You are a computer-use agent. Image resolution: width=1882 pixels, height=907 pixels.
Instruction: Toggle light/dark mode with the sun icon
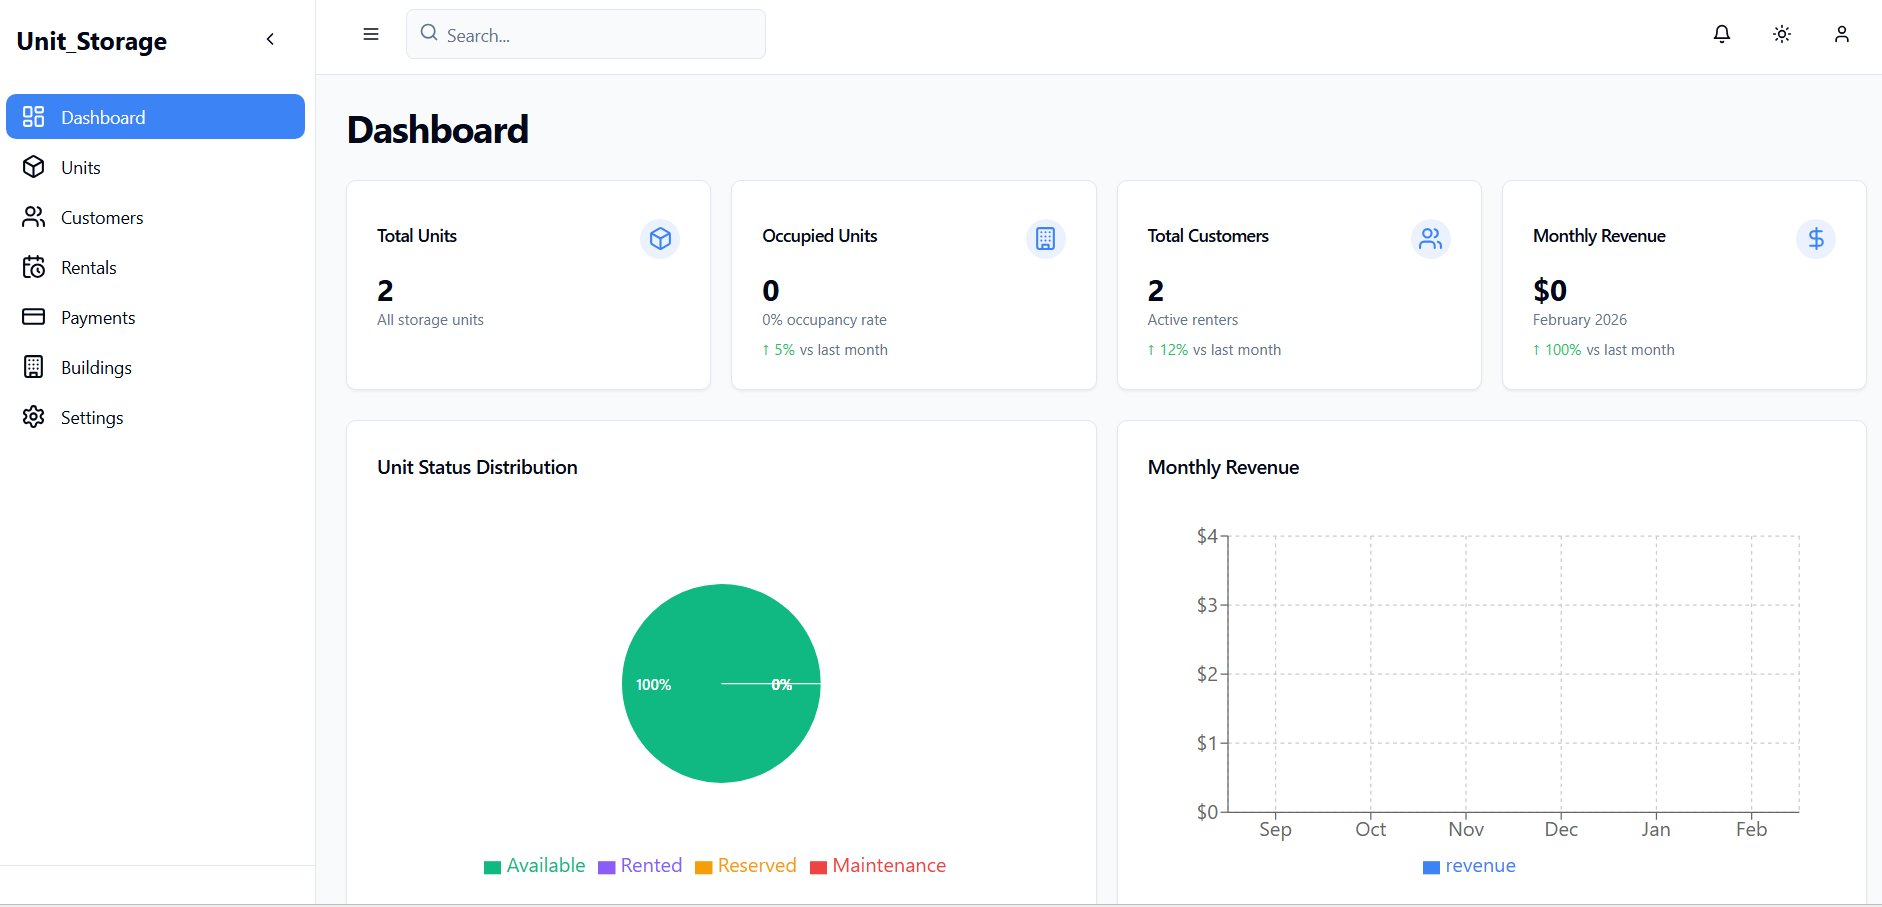click(x=1781, y=34)
